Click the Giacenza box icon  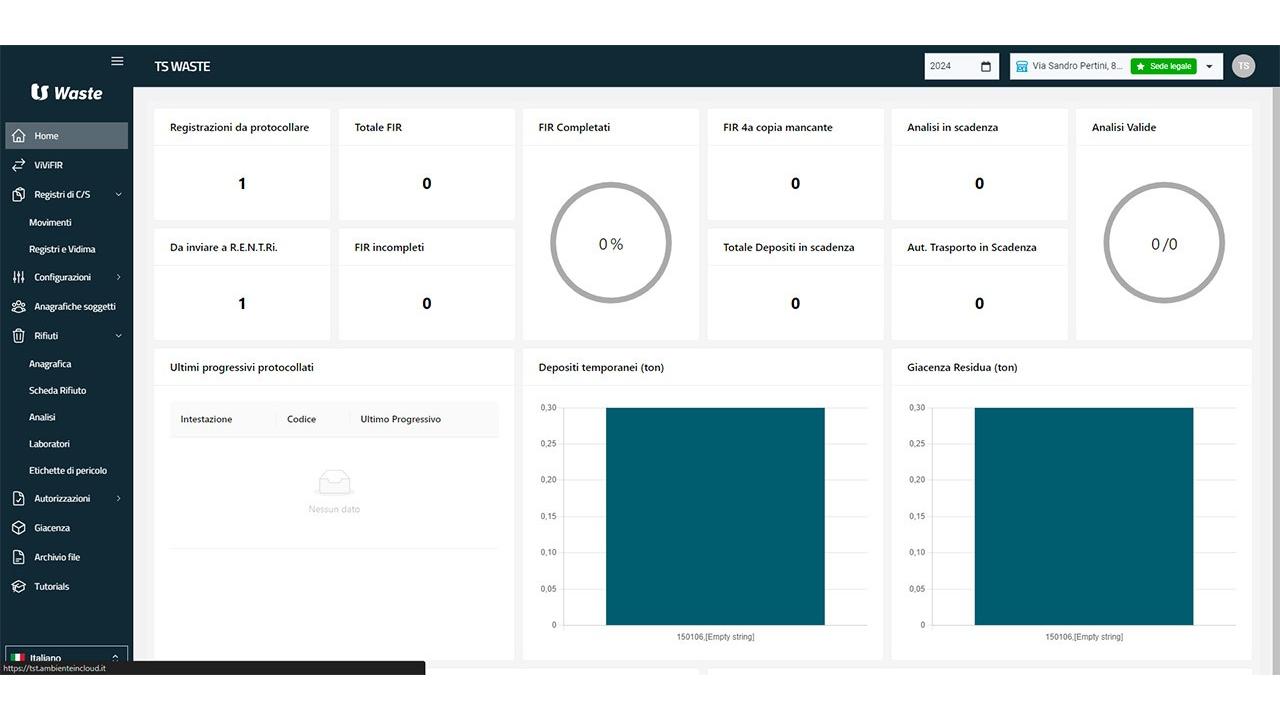[18, 528]
